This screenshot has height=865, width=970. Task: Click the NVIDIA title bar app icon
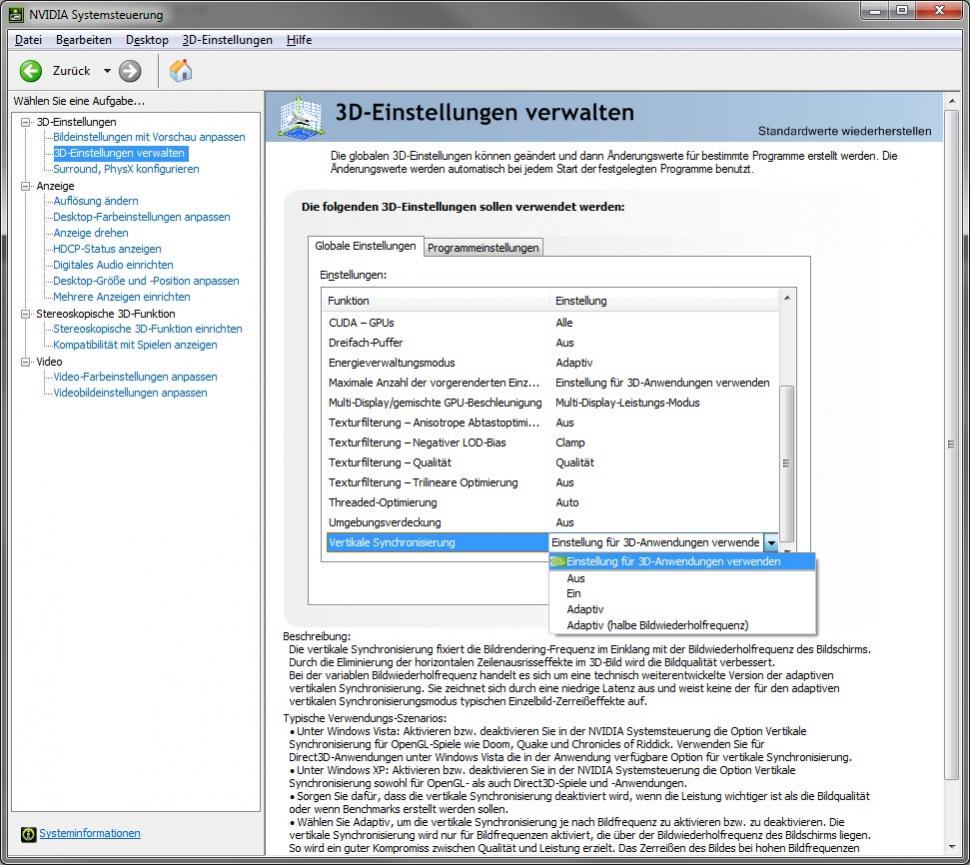(x=16, y=14)
